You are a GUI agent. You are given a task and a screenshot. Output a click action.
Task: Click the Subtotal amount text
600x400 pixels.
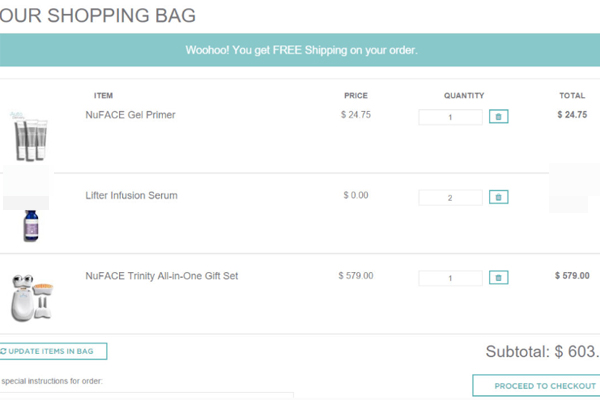tap(542, 352)
